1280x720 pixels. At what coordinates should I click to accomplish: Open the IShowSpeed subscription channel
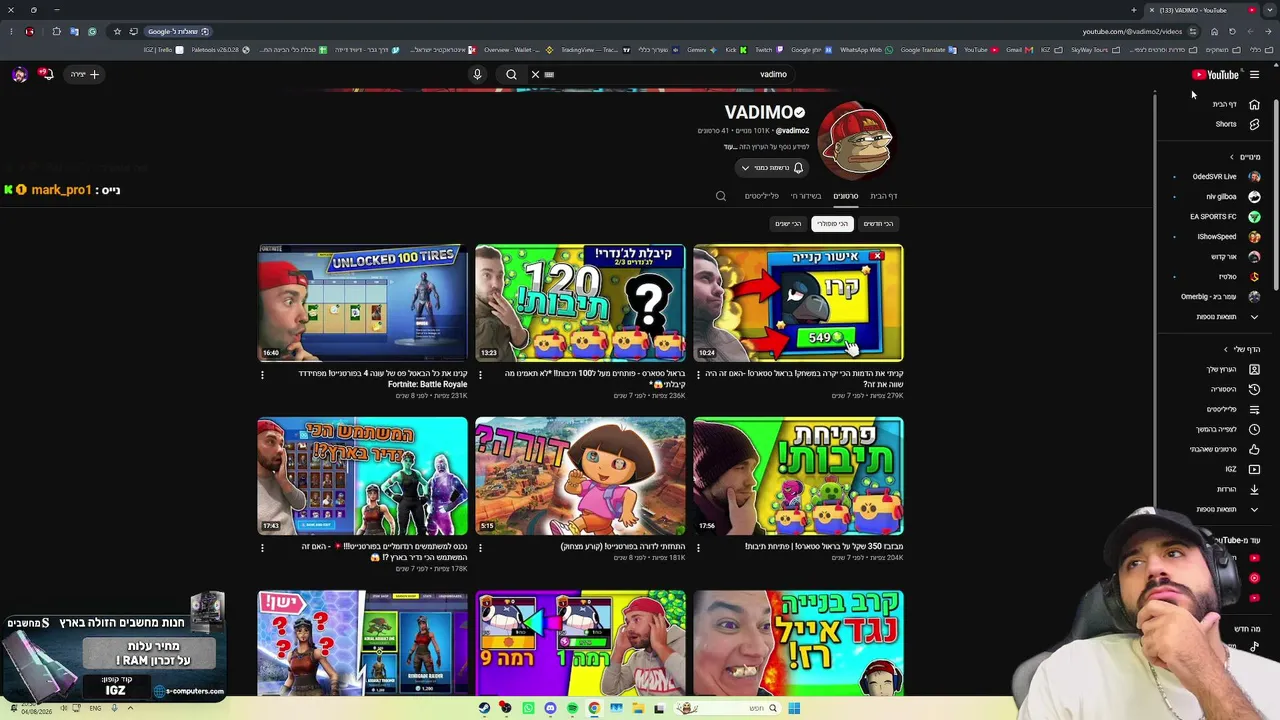point(1228,237)
